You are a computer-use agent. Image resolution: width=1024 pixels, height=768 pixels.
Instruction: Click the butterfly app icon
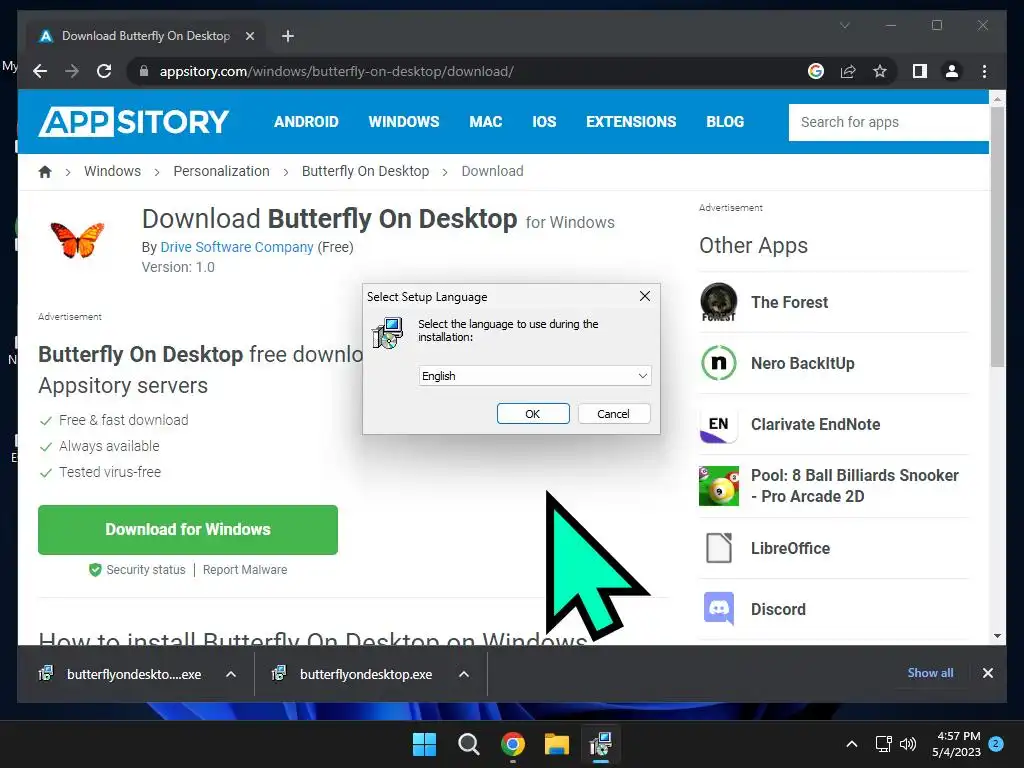pos(77,239)
